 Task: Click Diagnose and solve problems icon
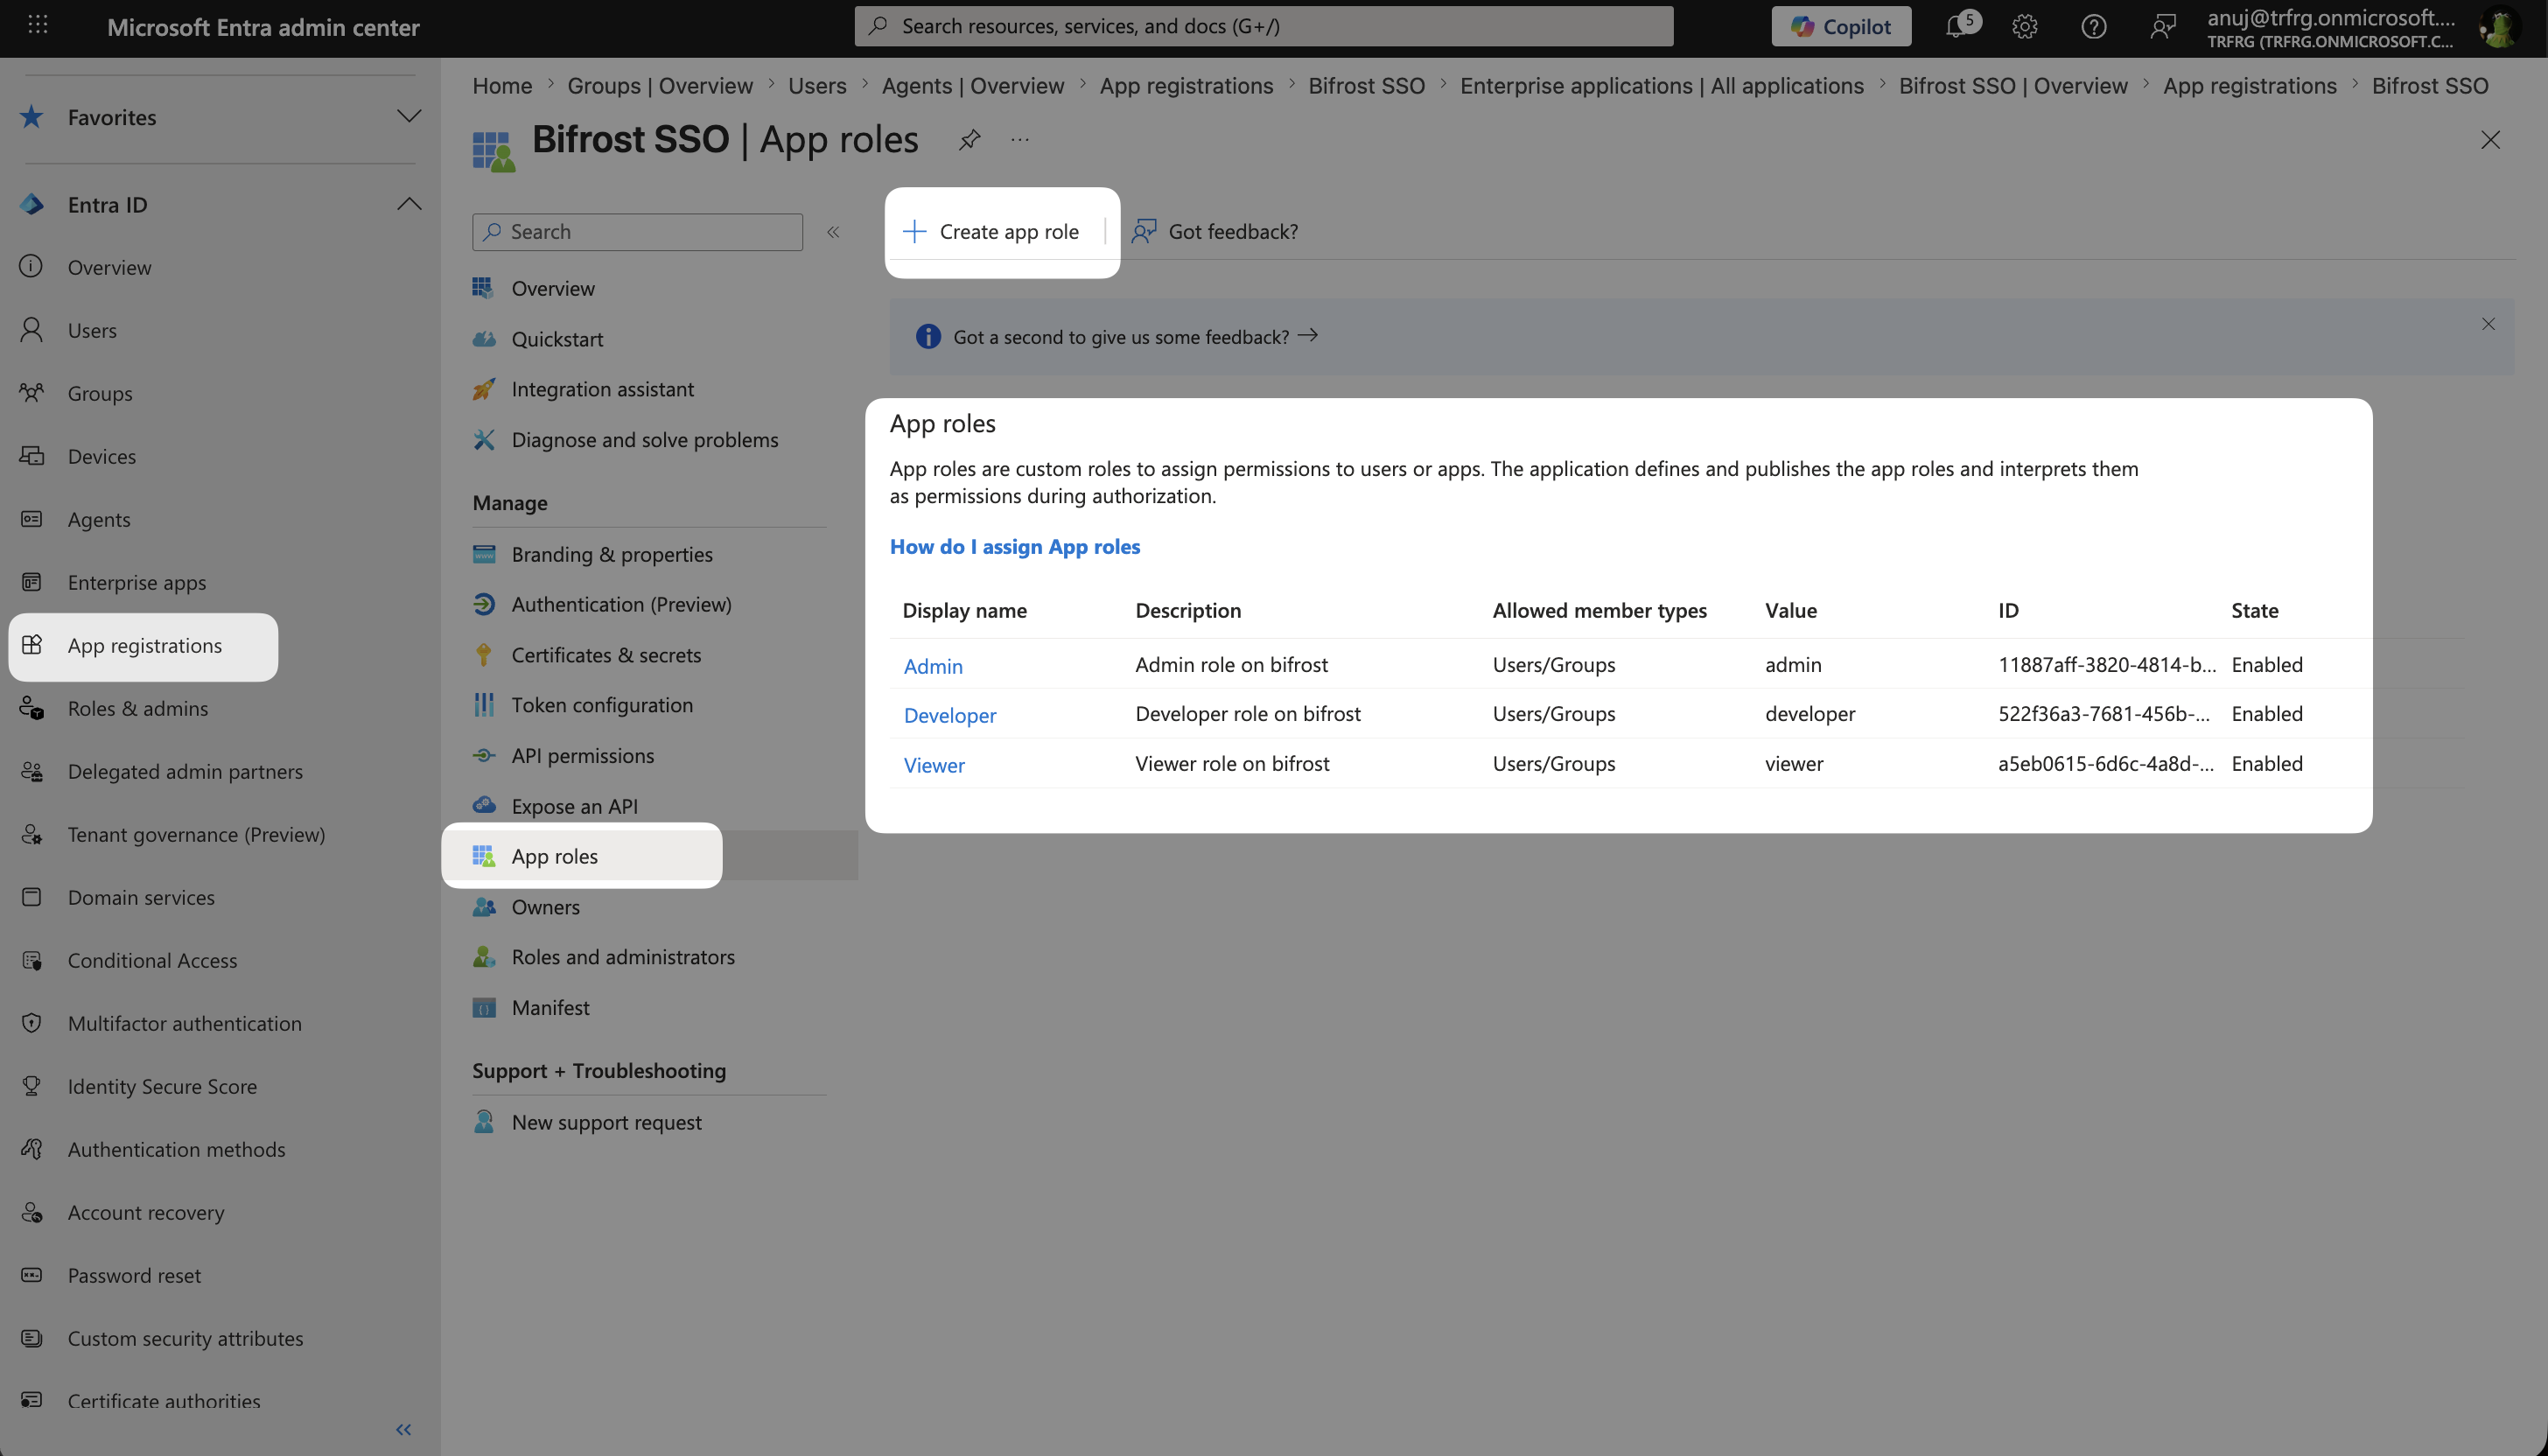[x=484, y=440]
